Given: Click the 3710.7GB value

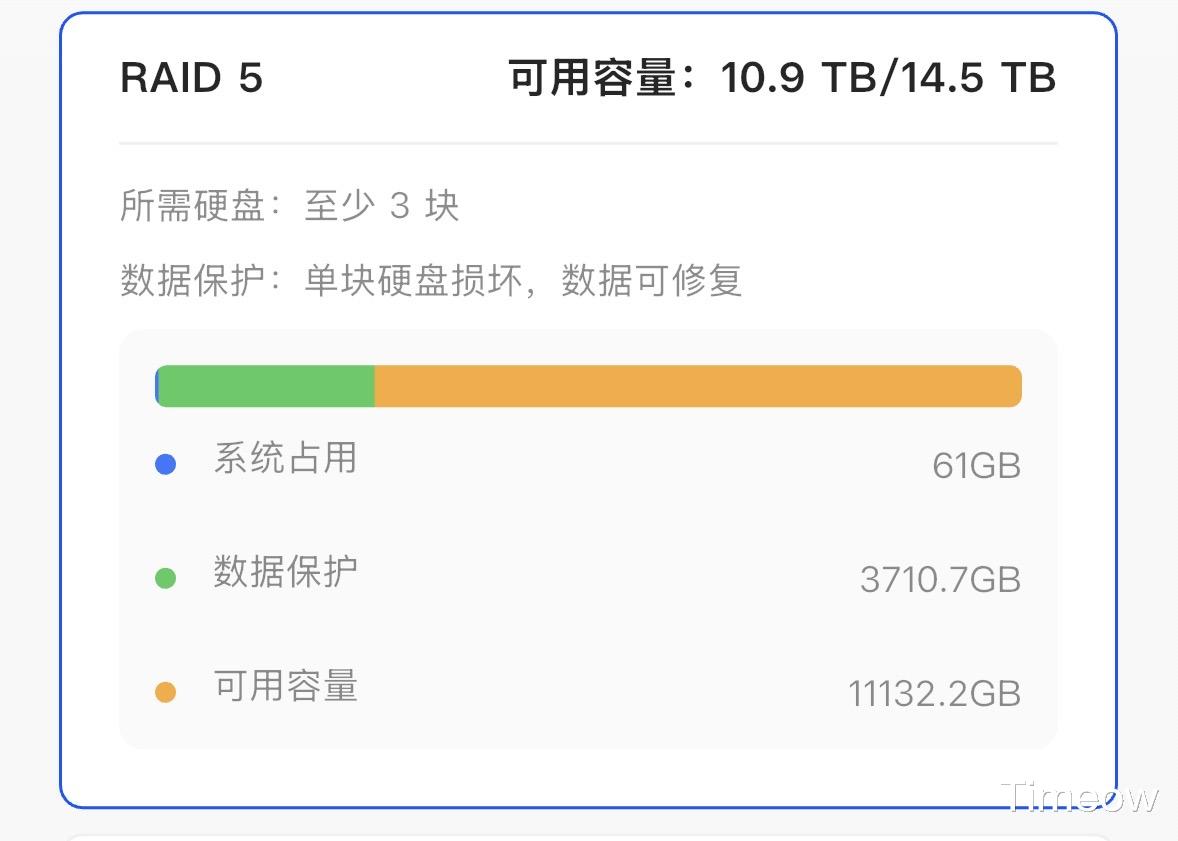Looking at the screenshot, I should pyautogui.click(x=940, y=580).
